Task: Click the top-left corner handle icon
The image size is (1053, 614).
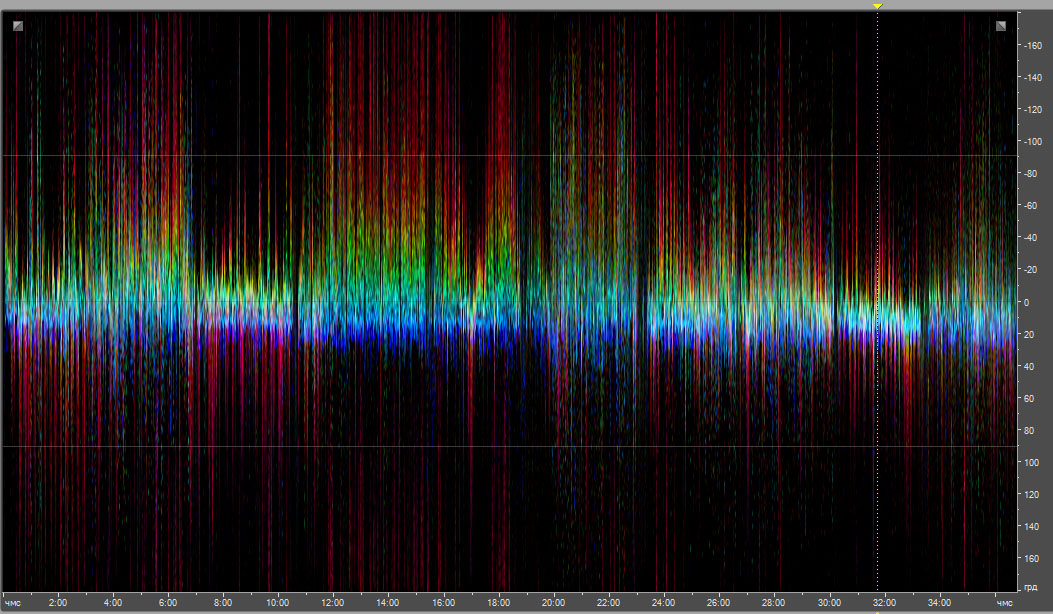Action: click(x=18, y=26)
